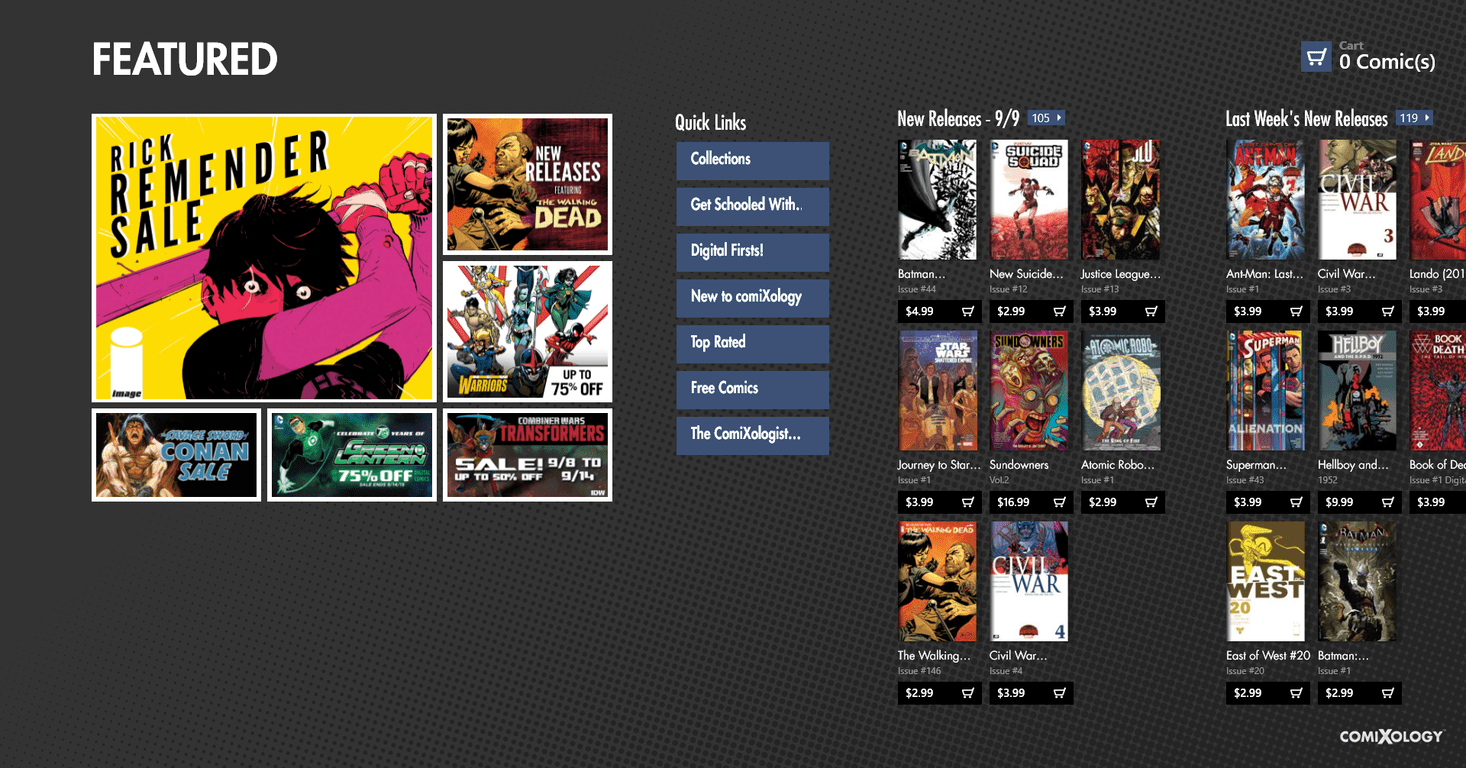This screenshot has height=768, width=1466.
Task: Open the Digital Firsts! quick link
Action: [752, 251]
